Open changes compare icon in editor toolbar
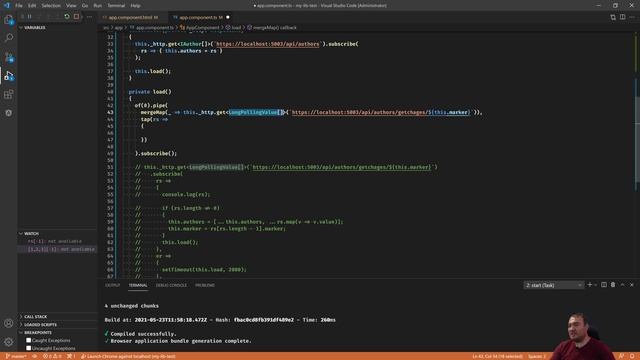Image resolution: width=640 pixels, height=360 pixels. [x=613, y=17]
